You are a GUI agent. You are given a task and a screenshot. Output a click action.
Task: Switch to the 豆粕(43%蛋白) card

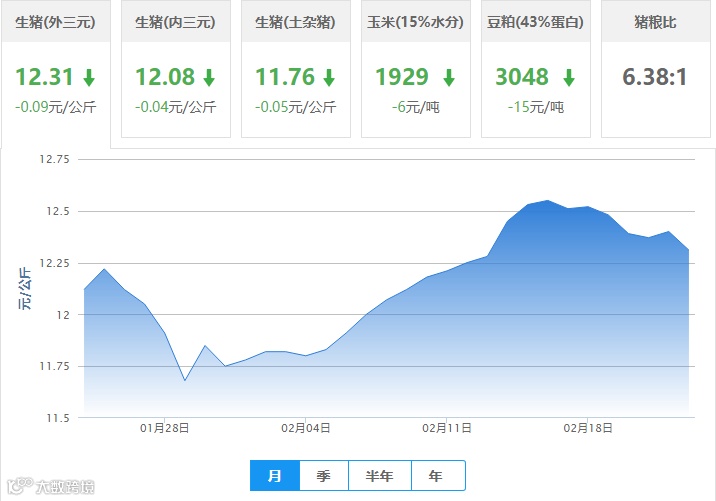[536, 69]
